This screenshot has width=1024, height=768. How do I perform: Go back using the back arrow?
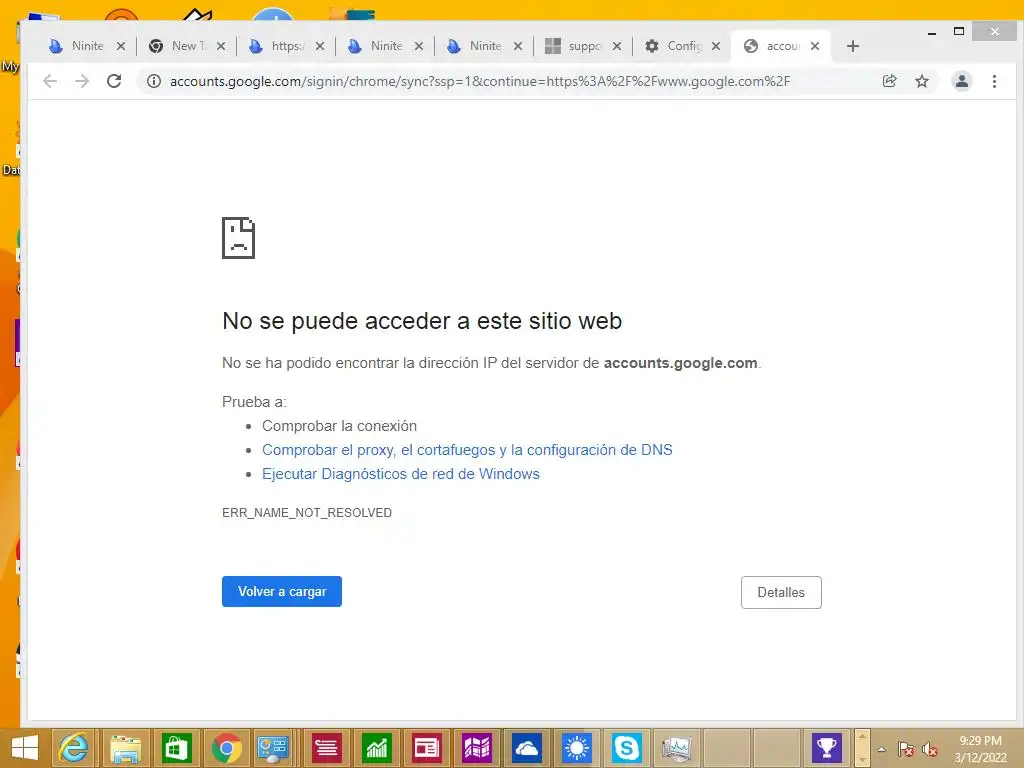coord(50,81)
